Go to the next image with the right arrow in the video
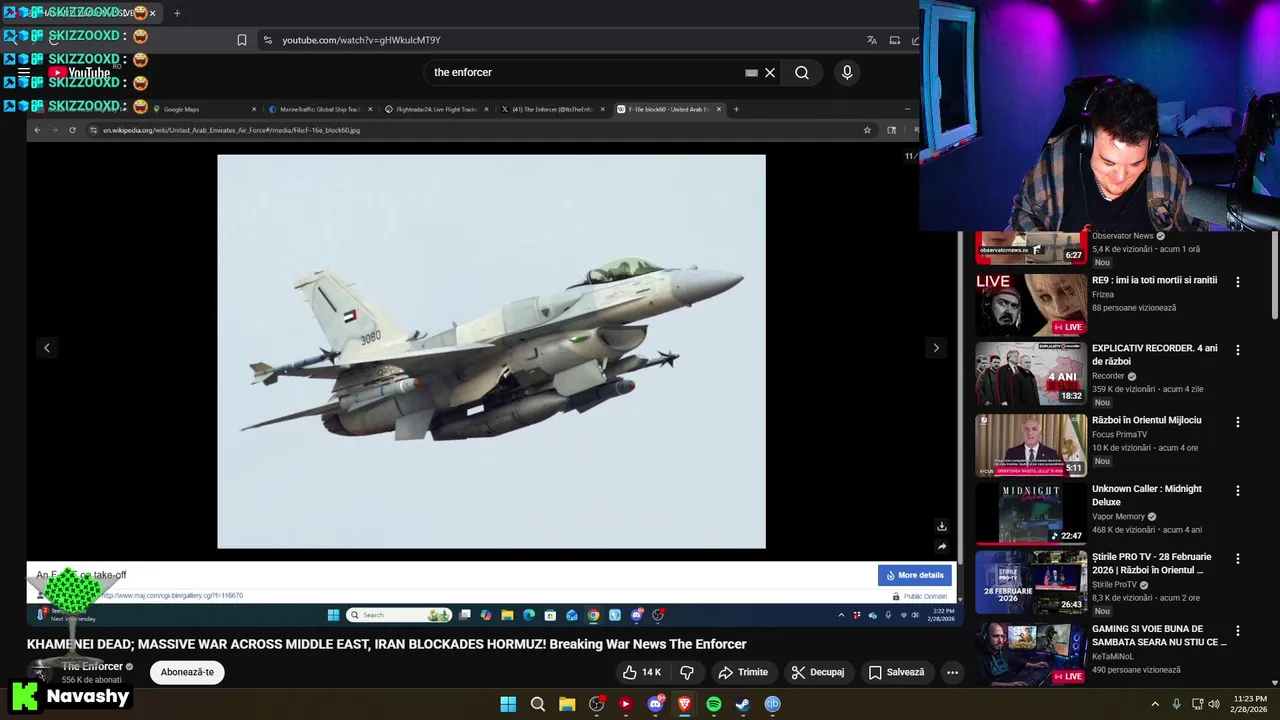The image size is (1280, 720). [x=936, y=348]
